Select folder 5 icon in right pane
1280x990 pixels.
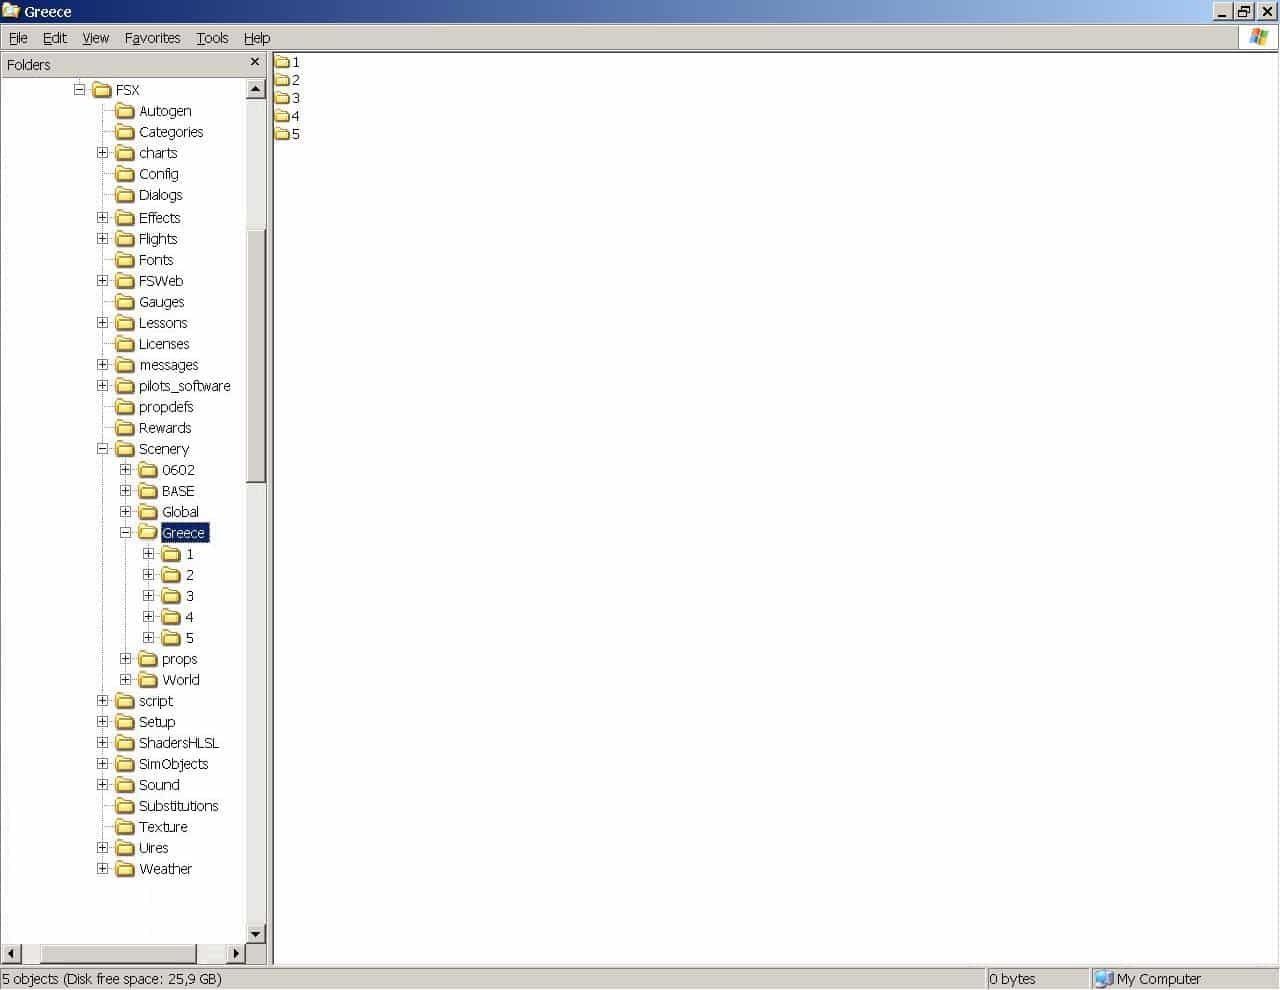click(282, 134)
